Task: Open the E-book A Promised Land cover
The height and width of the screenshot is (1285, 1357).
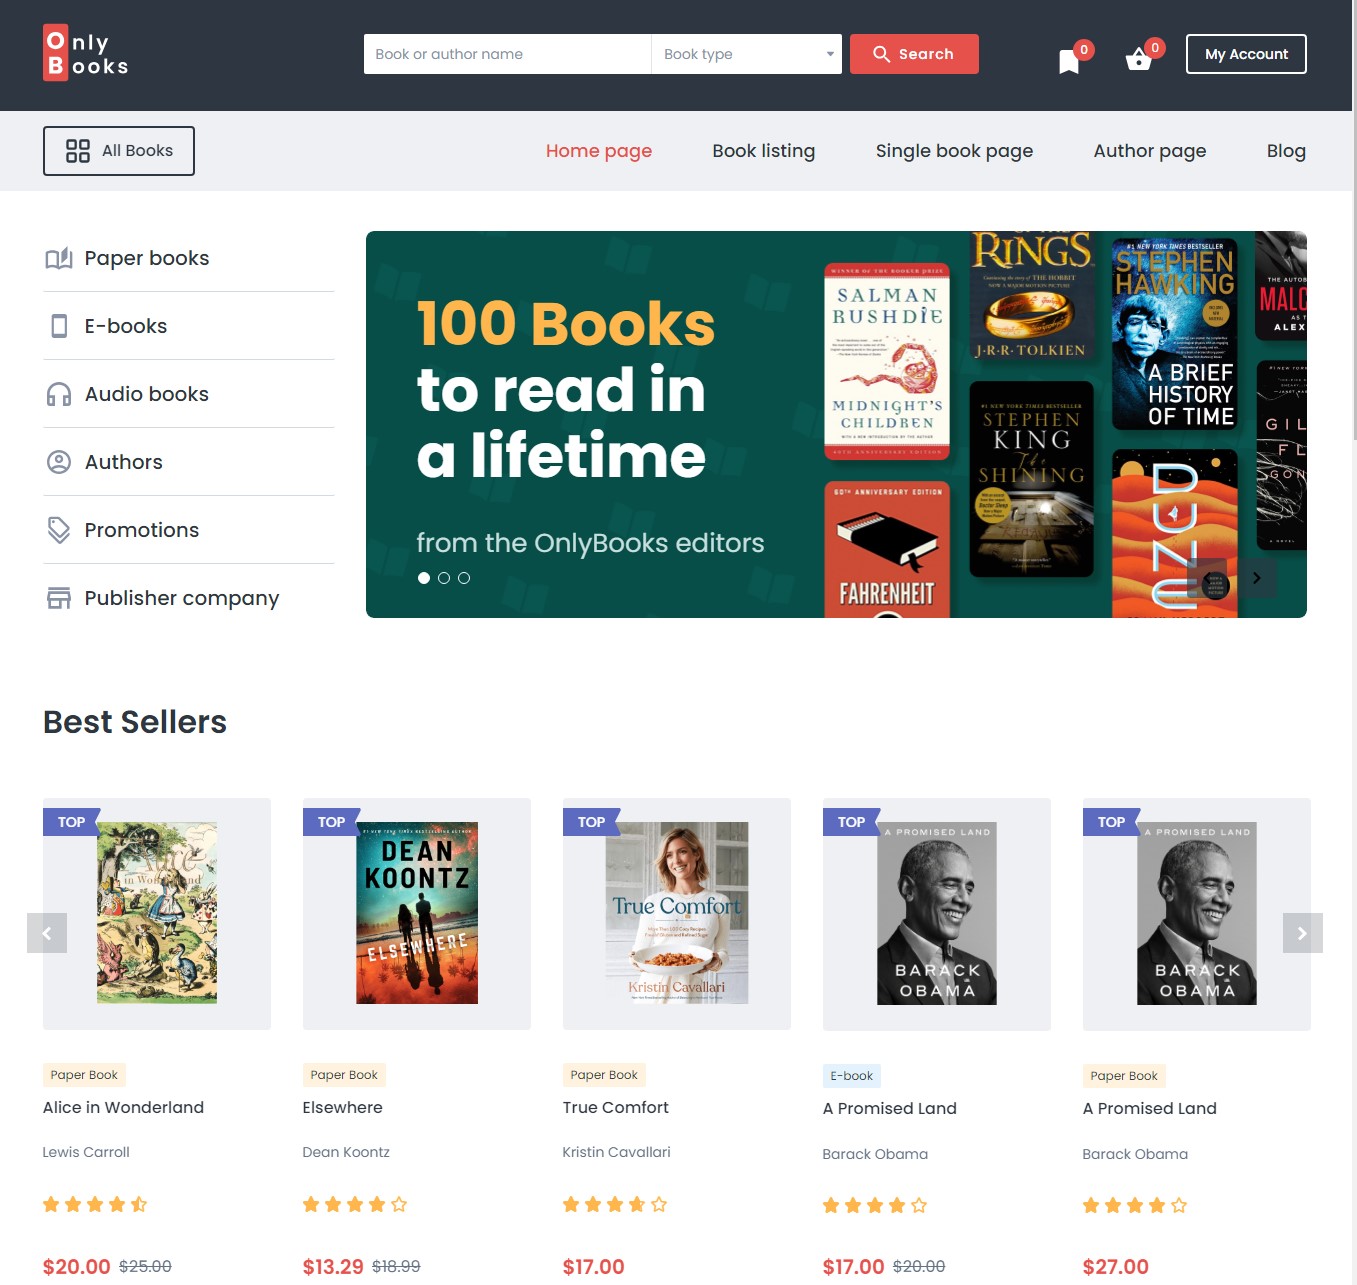Action: click(x=937, y=914)
